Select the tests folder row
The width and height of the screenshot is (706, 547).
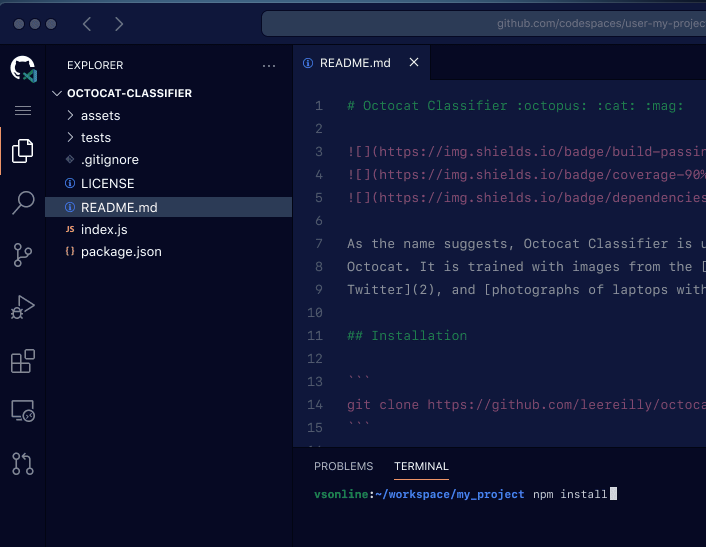click(168, 137)
